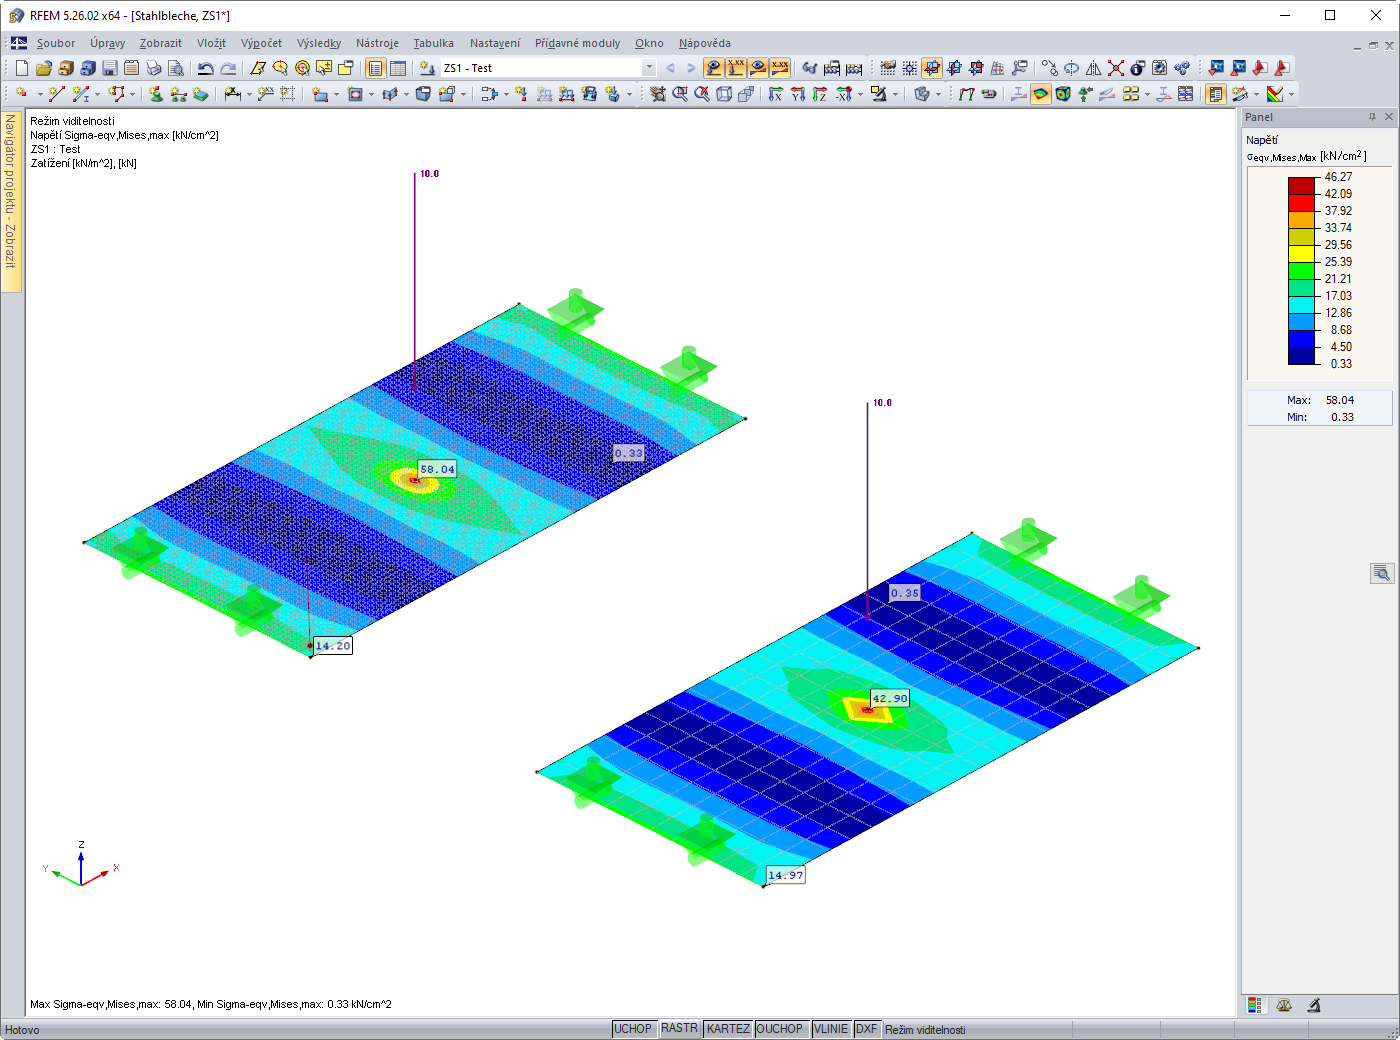Viewport: 1400px width, 1040px height.
Task: Close the Panel side pane
Action: (1388, 117)
